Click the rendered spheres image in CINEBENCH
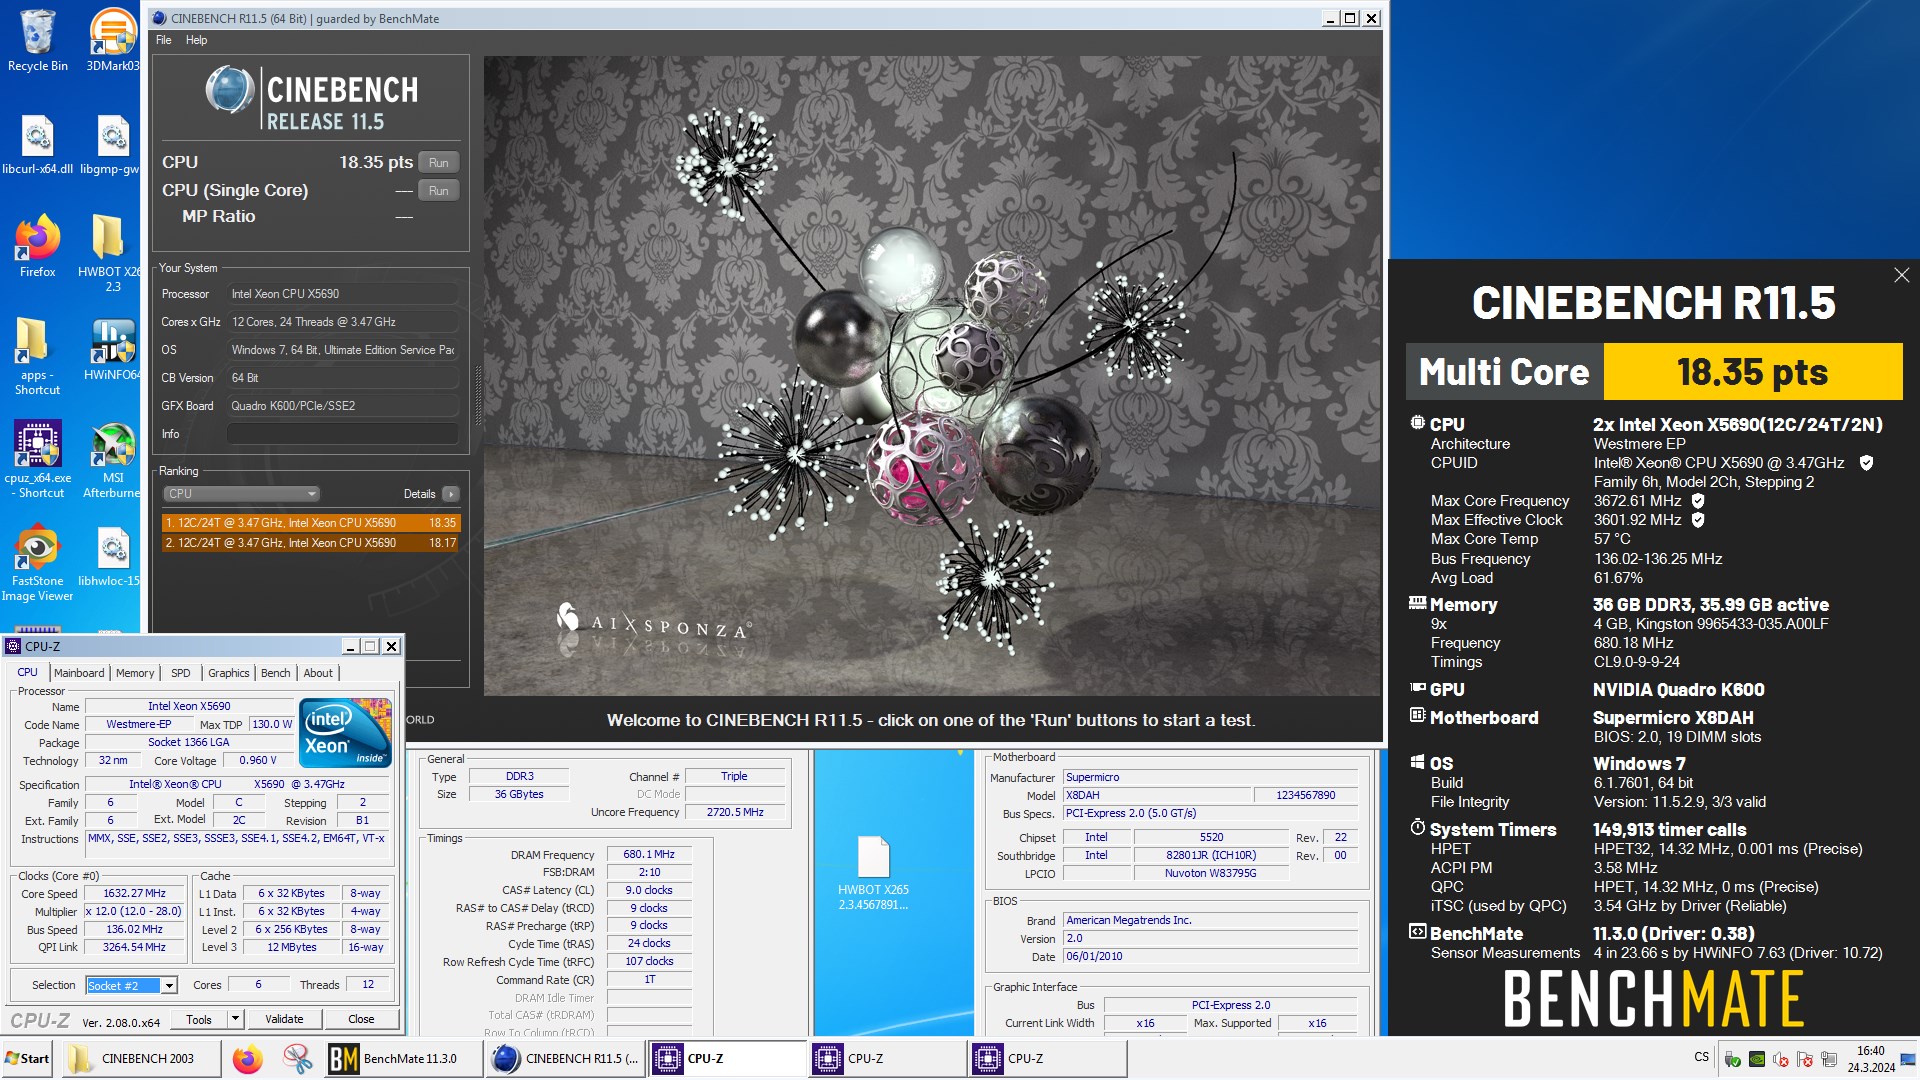Viewport: 1920px width, 1080px height. tap(932, 376)
